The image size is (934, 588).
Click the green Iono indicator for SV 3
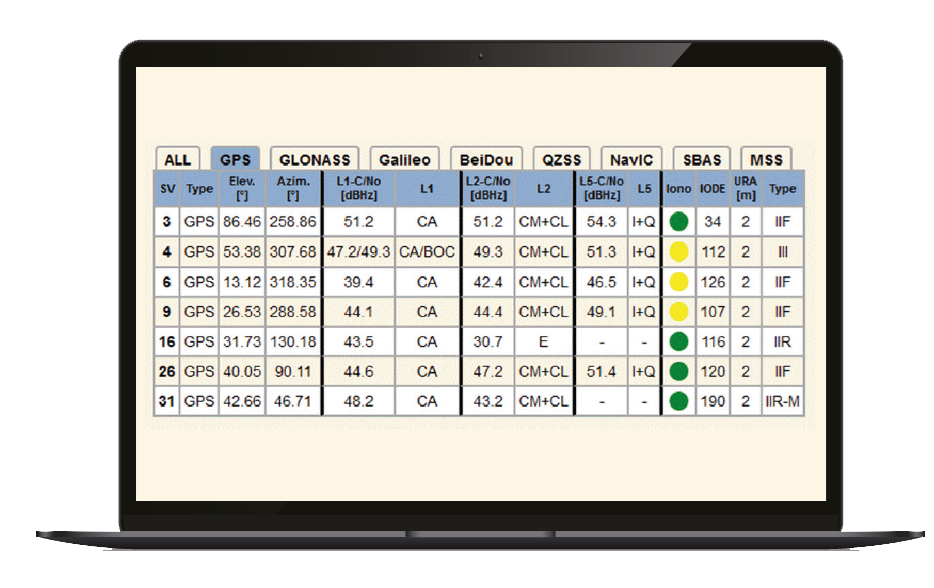678,222
